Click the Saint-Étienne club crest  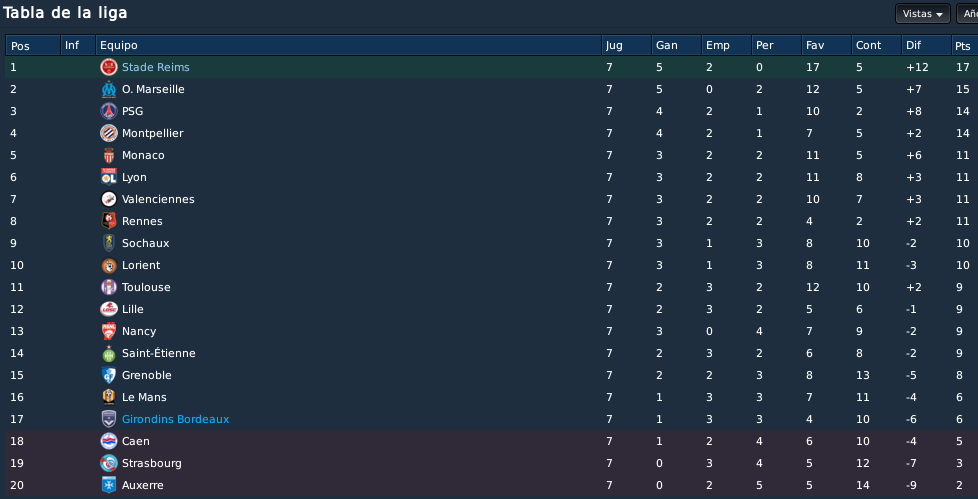(x=109, y=354)
